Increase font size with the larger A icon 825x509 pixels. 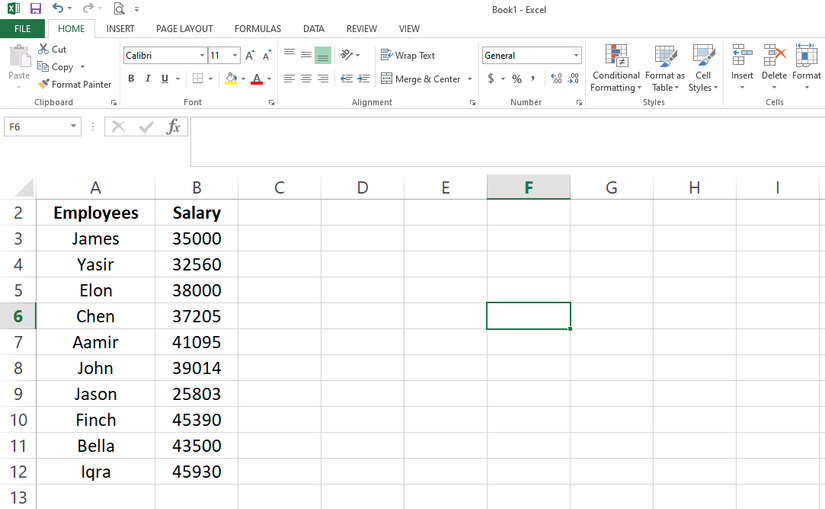(x=250, y=55)
